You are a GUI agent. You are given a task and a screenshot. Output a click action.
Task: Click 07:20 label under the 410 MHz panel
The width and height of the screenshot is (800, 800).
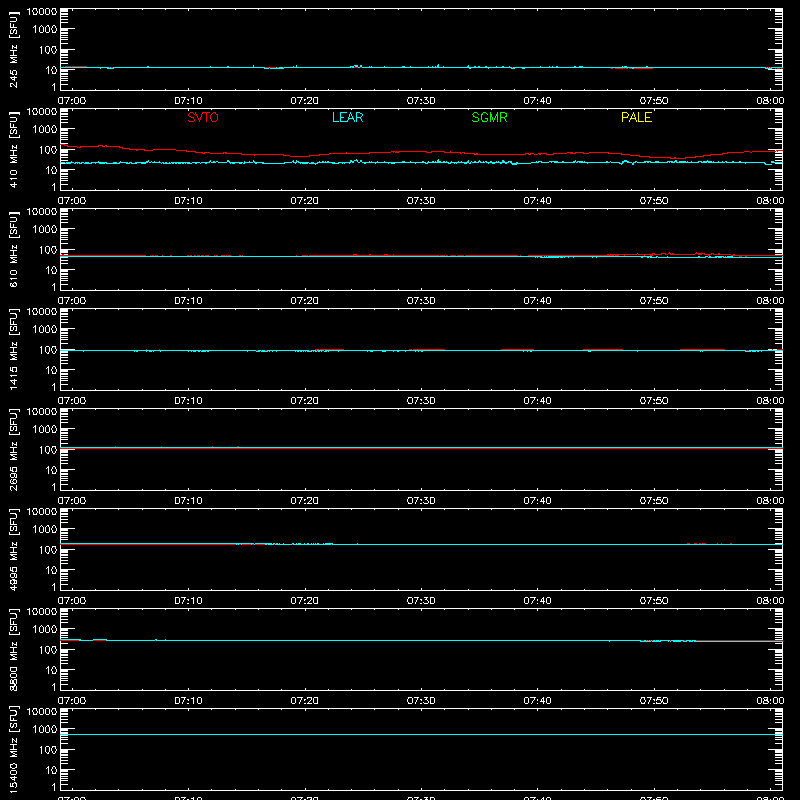pyautogui.click(x=305, y=201)
